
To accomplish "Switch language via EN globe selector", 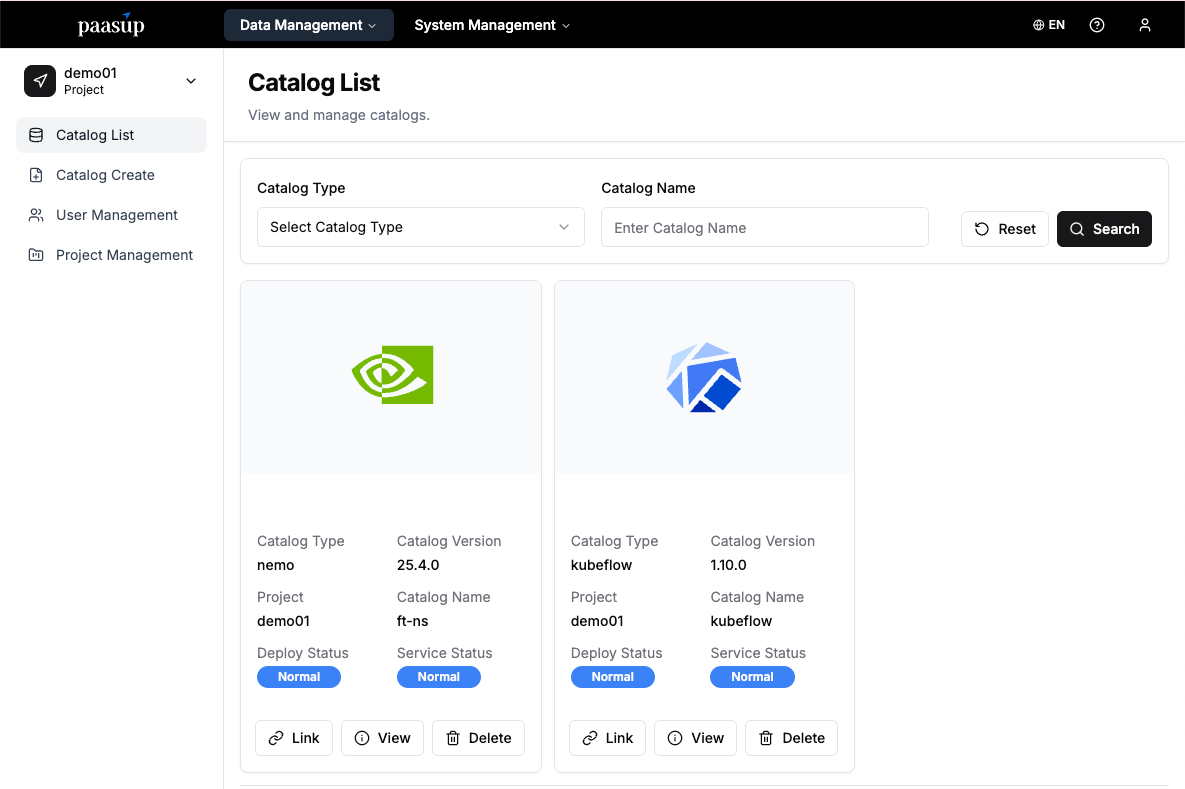I will [x=1049, y=25].
